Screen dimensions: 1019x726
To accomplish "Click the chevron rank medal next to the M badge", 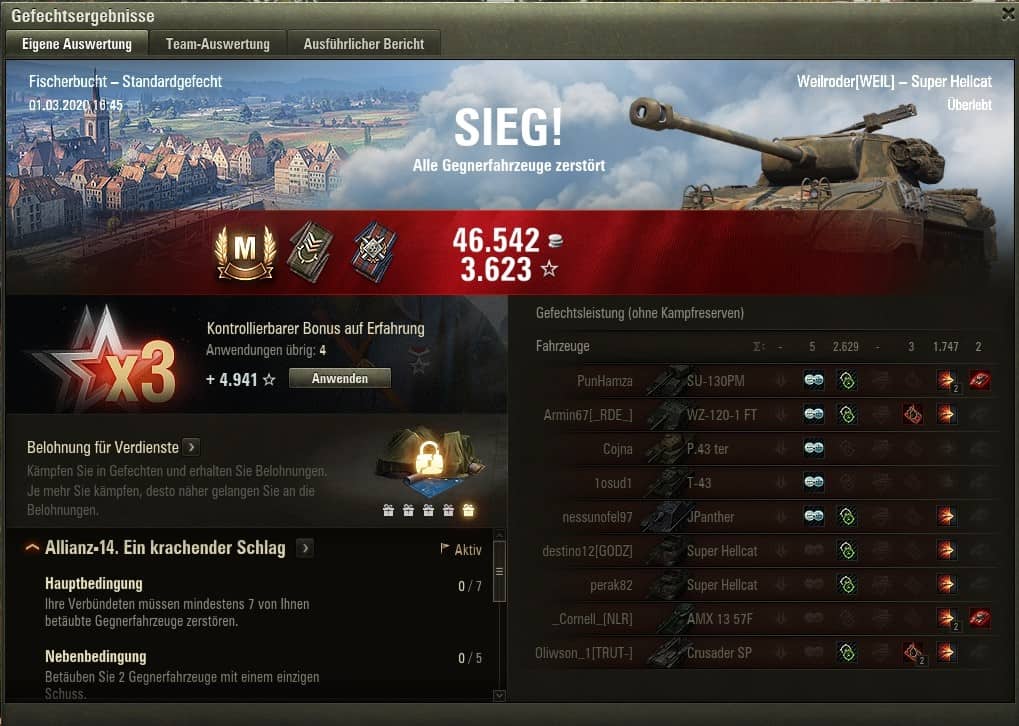I will [311, 252].
